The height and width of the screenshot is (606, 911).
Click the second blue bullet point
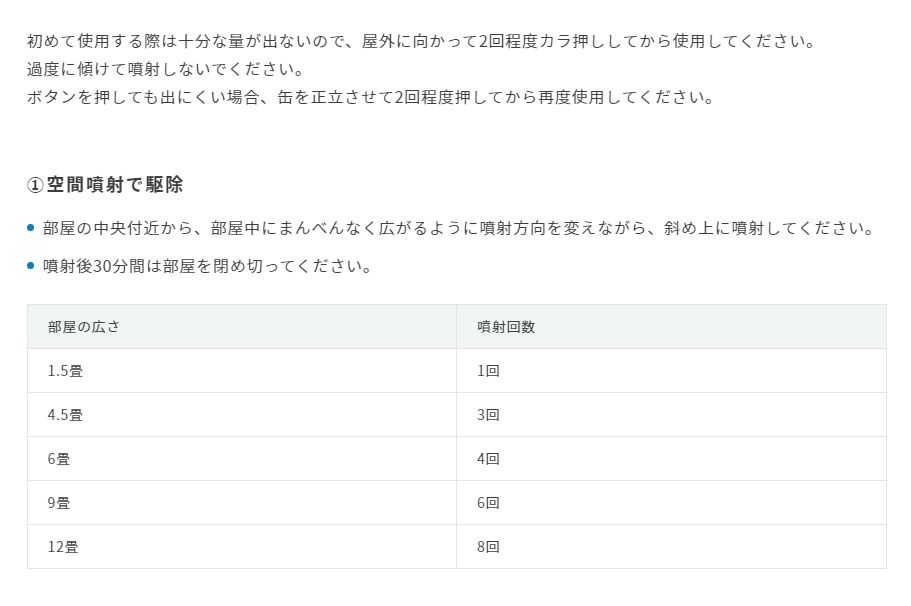click(31, 266)
